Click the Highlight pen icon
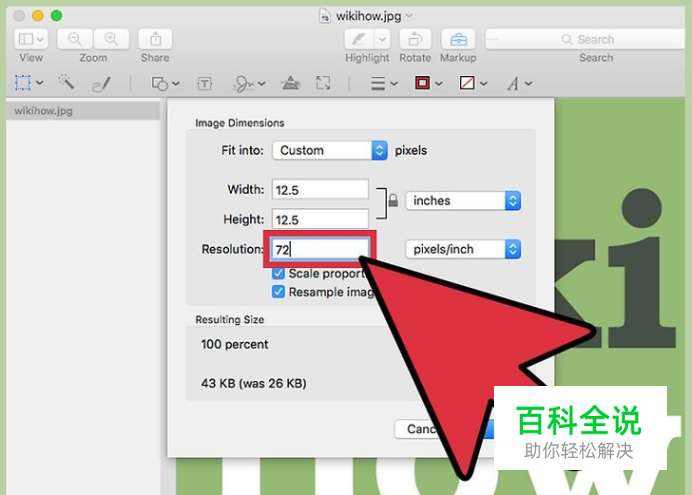This screenshot has height=495, width=692. click(359, 39)
